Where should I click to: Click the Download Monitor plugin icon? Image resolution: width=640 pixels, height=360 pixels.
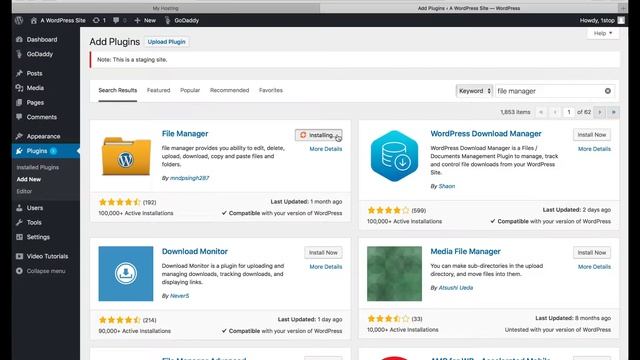[x=126, y=273]
